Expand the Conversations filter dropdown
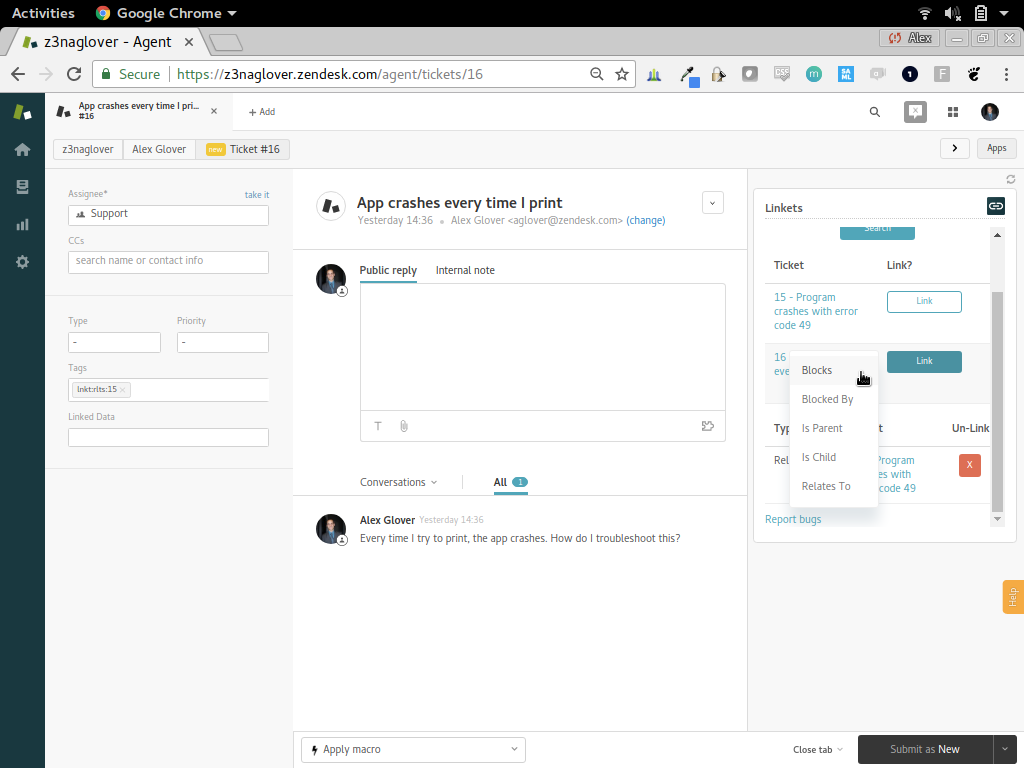Image resolution: width=1024 pixels, height=768 pixels. point(398,482)
